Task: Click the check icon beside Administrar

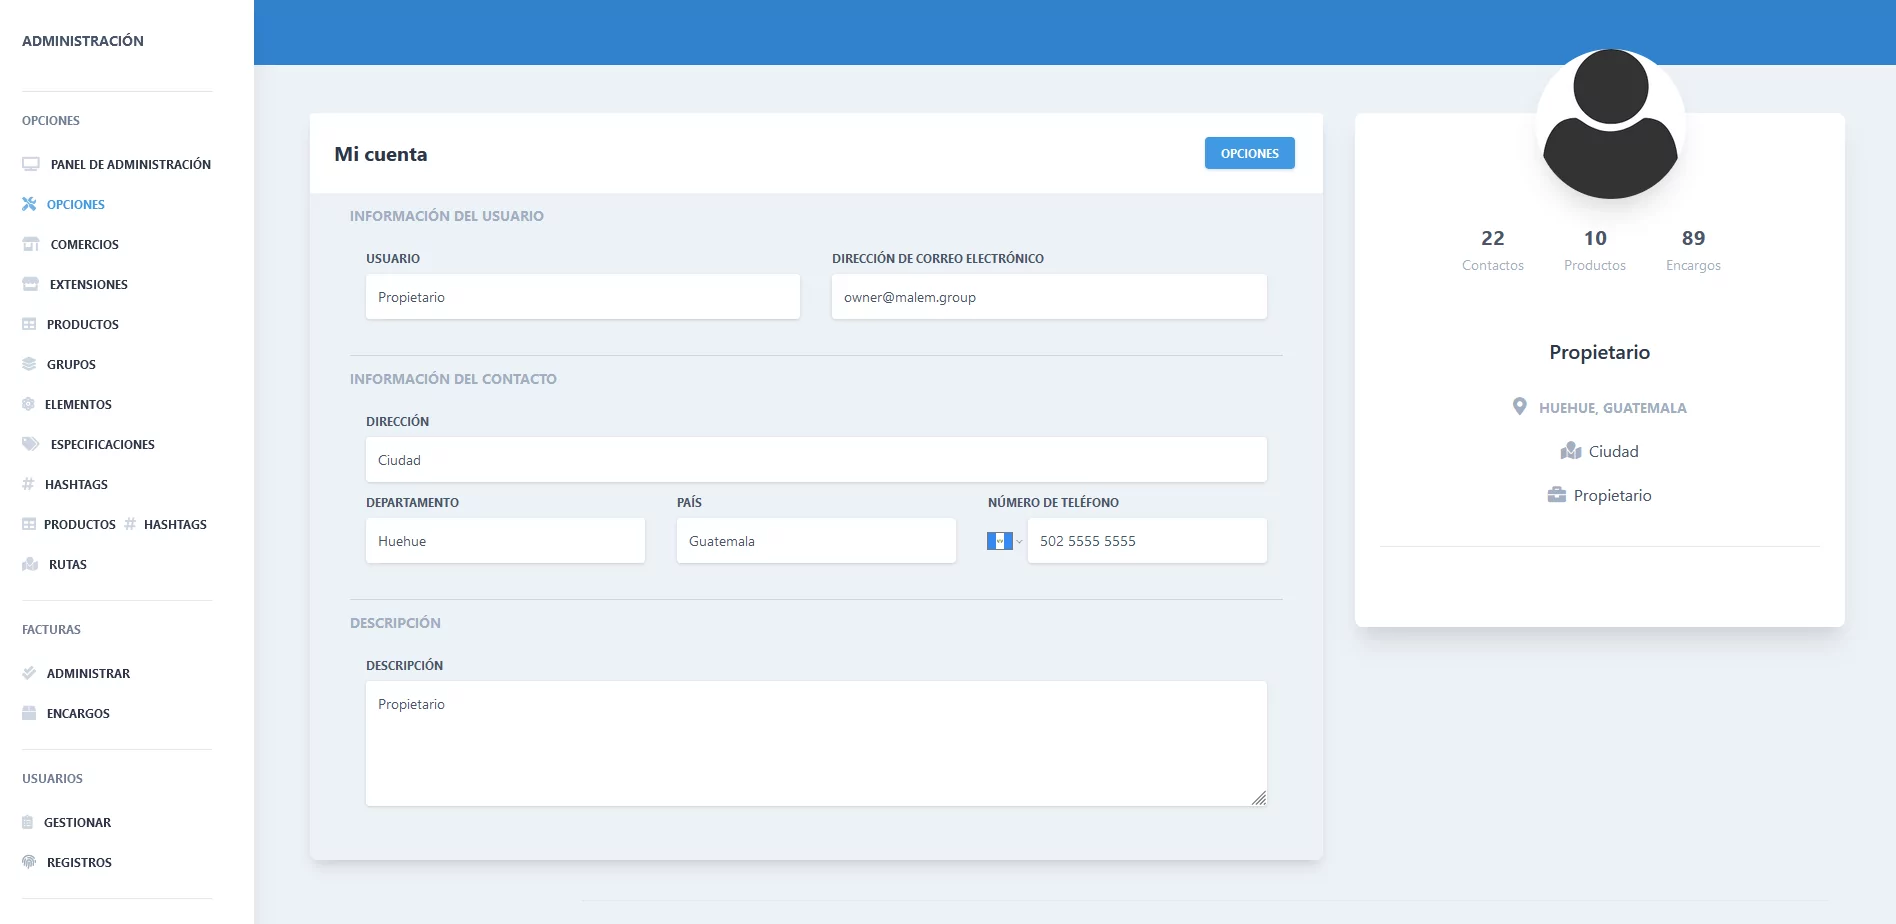Action: [29, 673]
